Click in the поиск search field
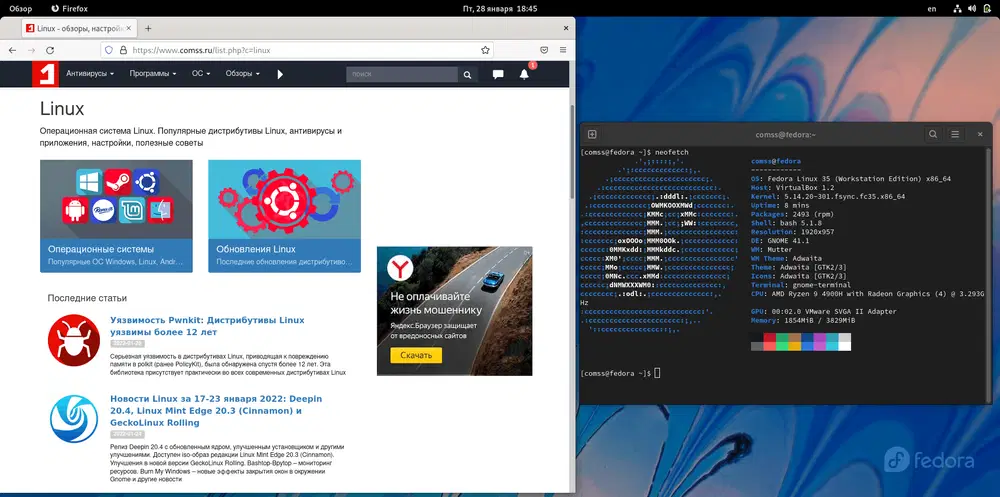Image resolution: width=1000 pixels, height=497 pixels. [x=402, y=75]
